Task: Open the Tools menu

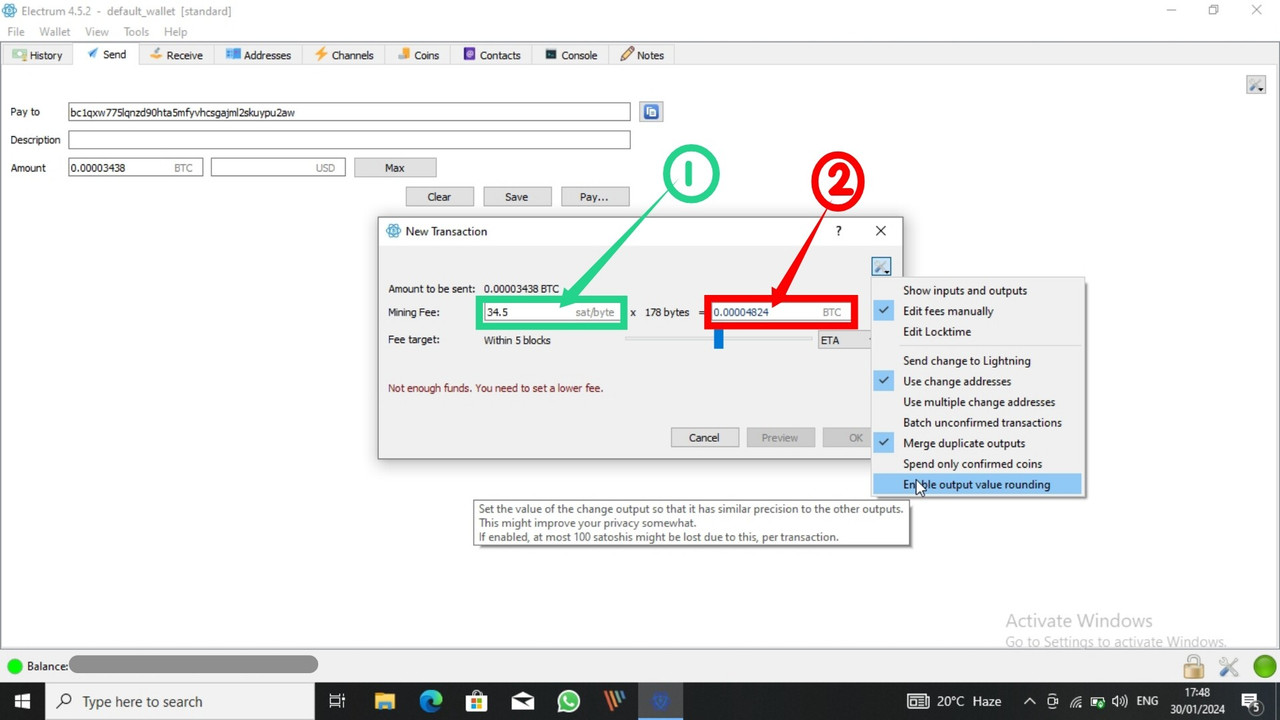Action: point(136,32)
